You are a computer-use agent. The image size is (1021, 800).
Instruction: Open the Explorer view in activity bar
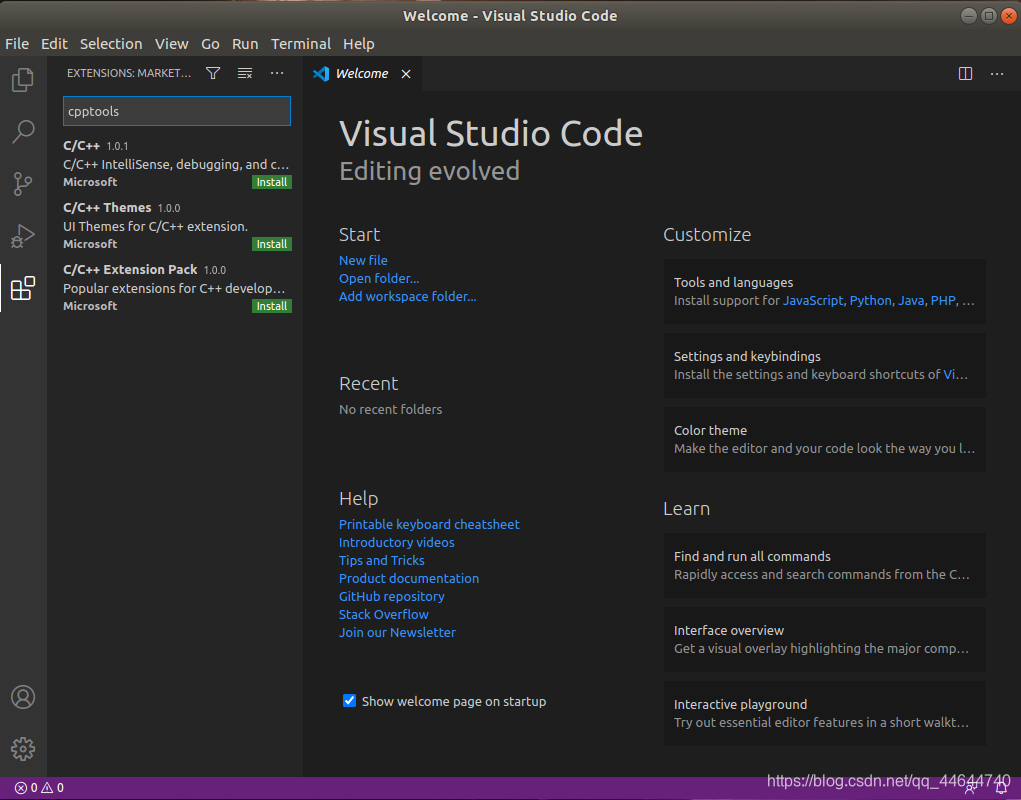point(23,80)
